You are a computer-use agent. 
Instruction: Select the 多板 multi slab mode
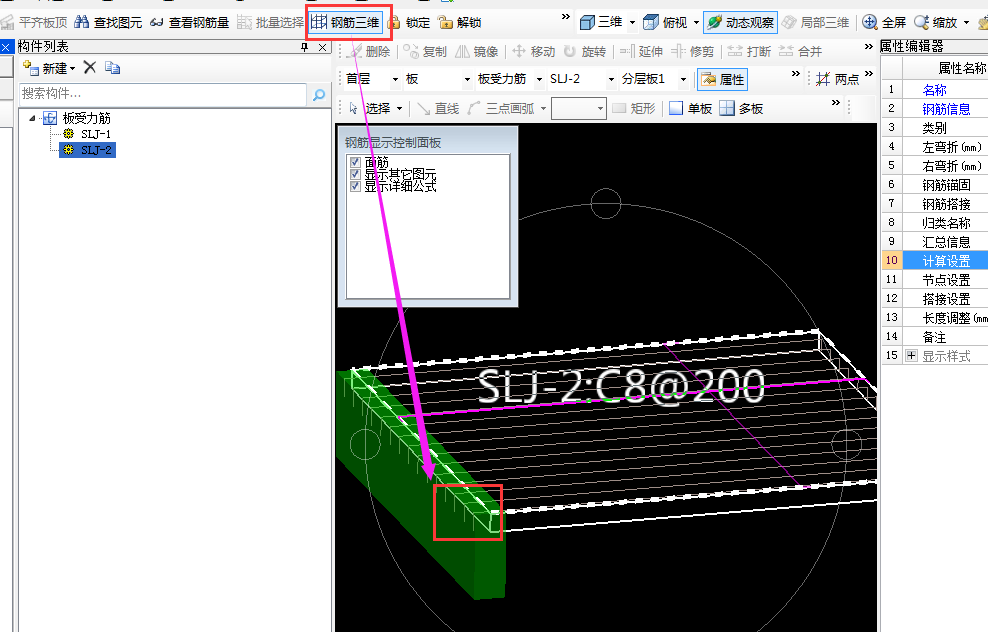(742, 108)
